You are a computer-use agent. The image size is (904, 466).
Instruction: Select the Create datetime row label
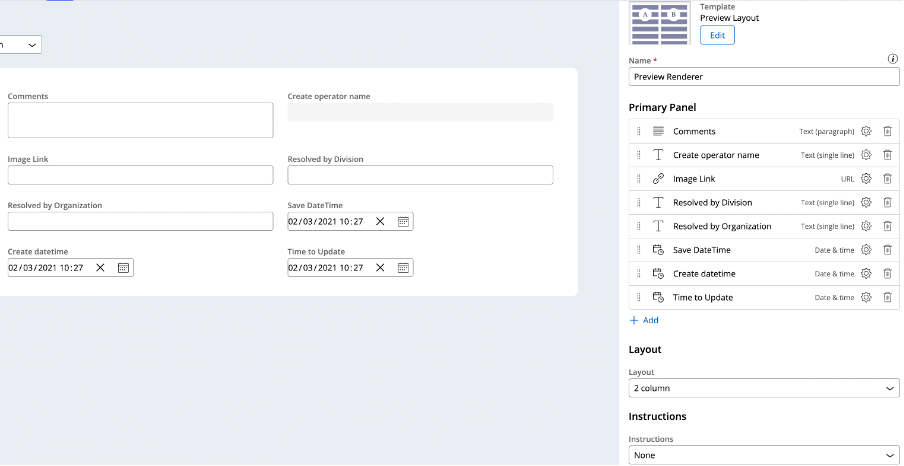tap(704, 273)
